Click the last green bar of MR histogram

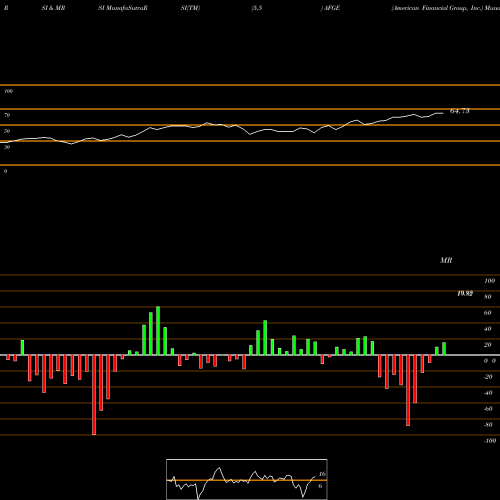444,349
